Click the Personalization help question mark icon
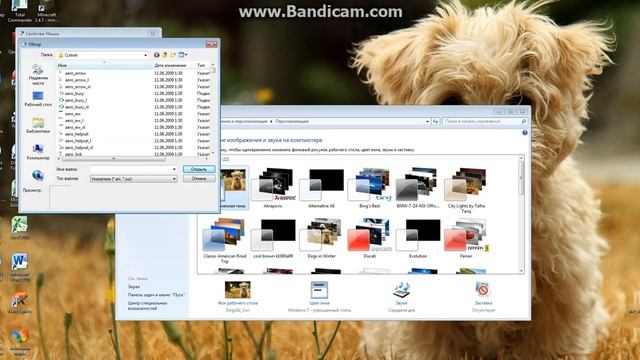Screen dimensions: 640x360 [x=524, y=133]
